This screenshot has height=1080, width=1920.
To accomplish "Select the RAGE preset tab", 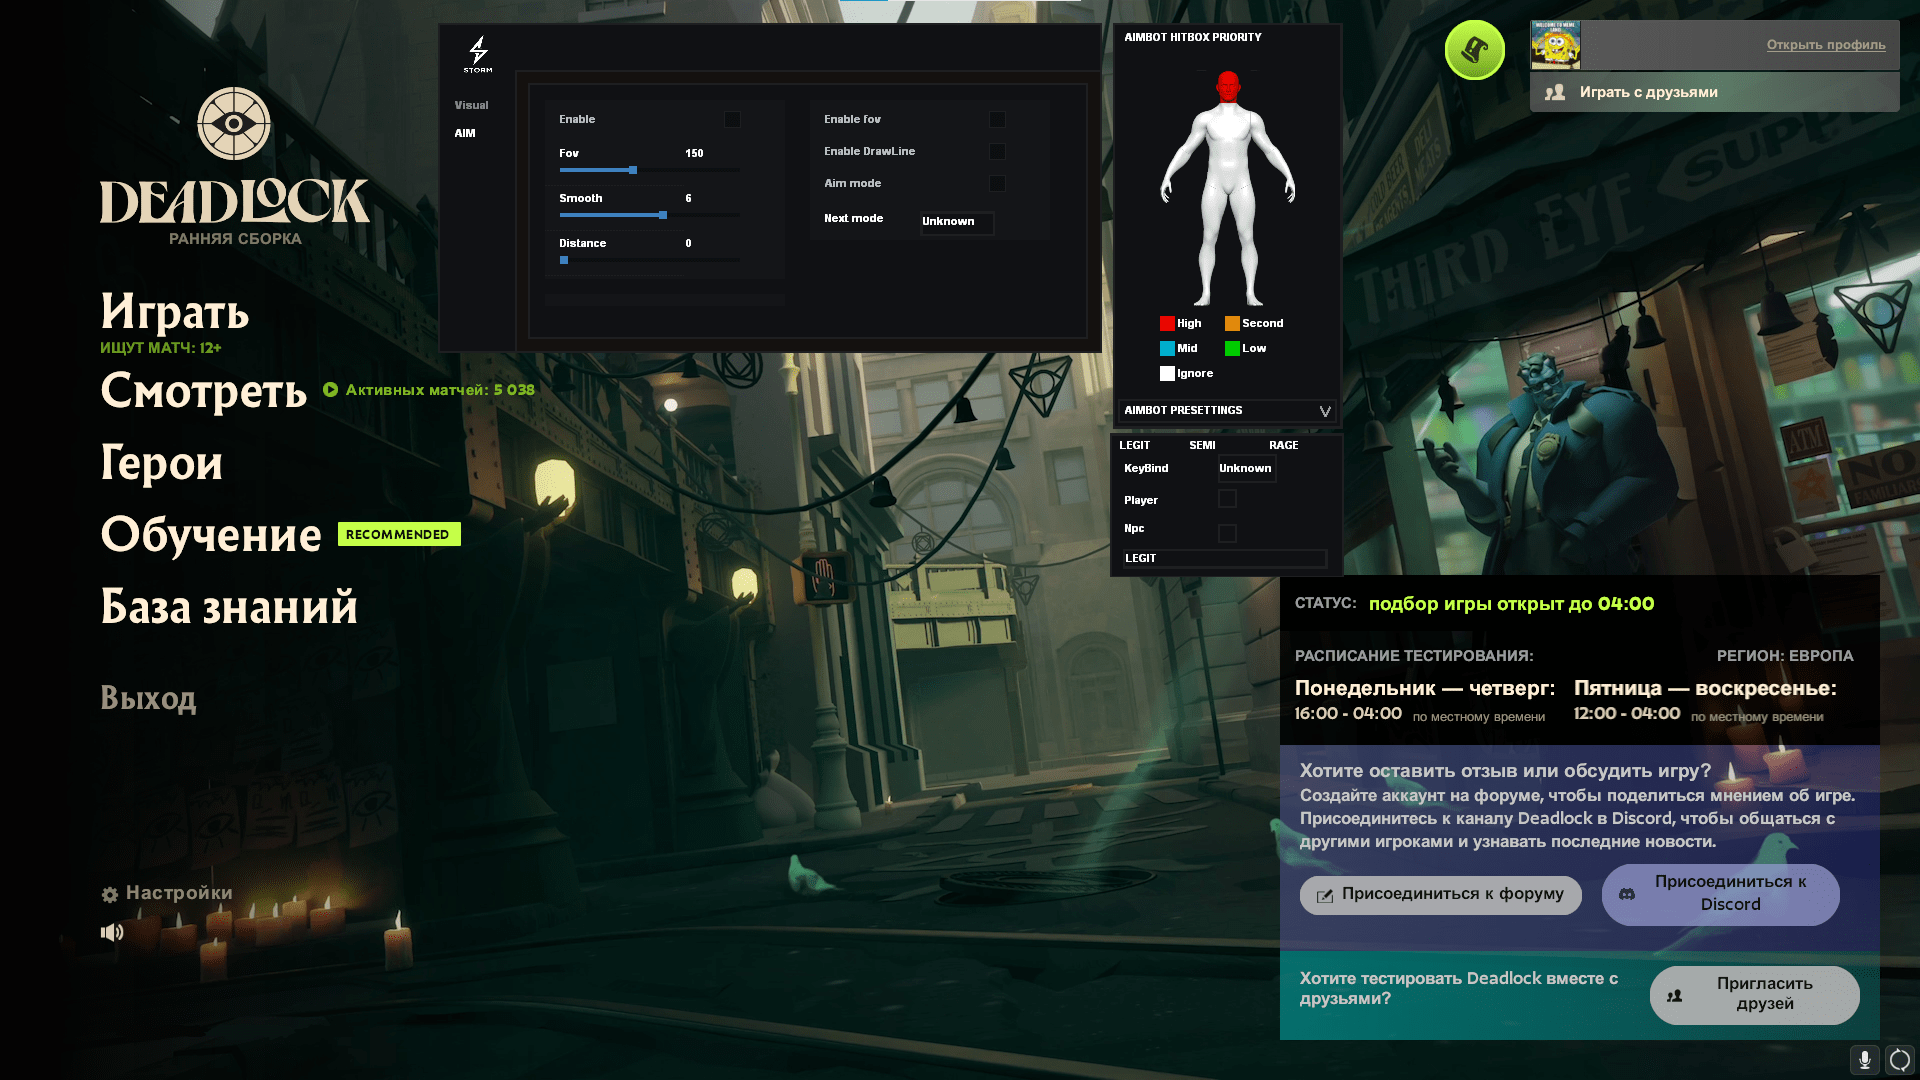I will 1283,445.
